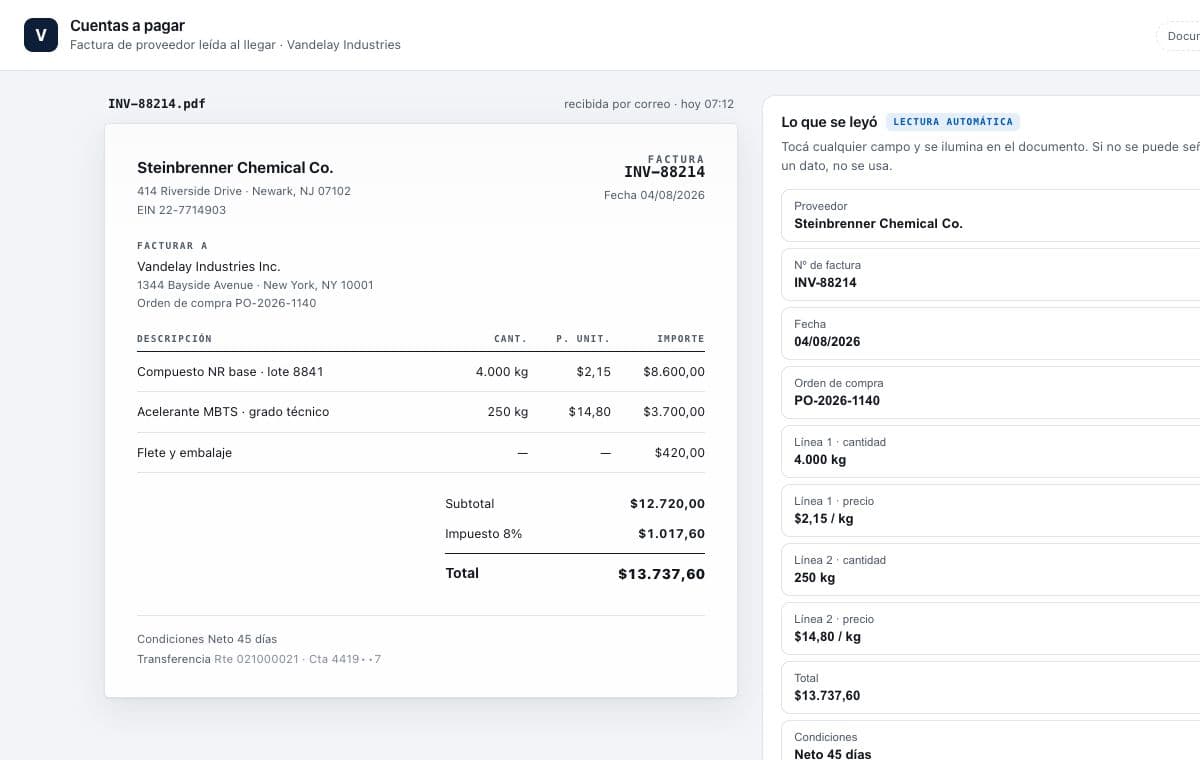
Task: Select the Condiciones field card
Action: click(x=990, y=741)
